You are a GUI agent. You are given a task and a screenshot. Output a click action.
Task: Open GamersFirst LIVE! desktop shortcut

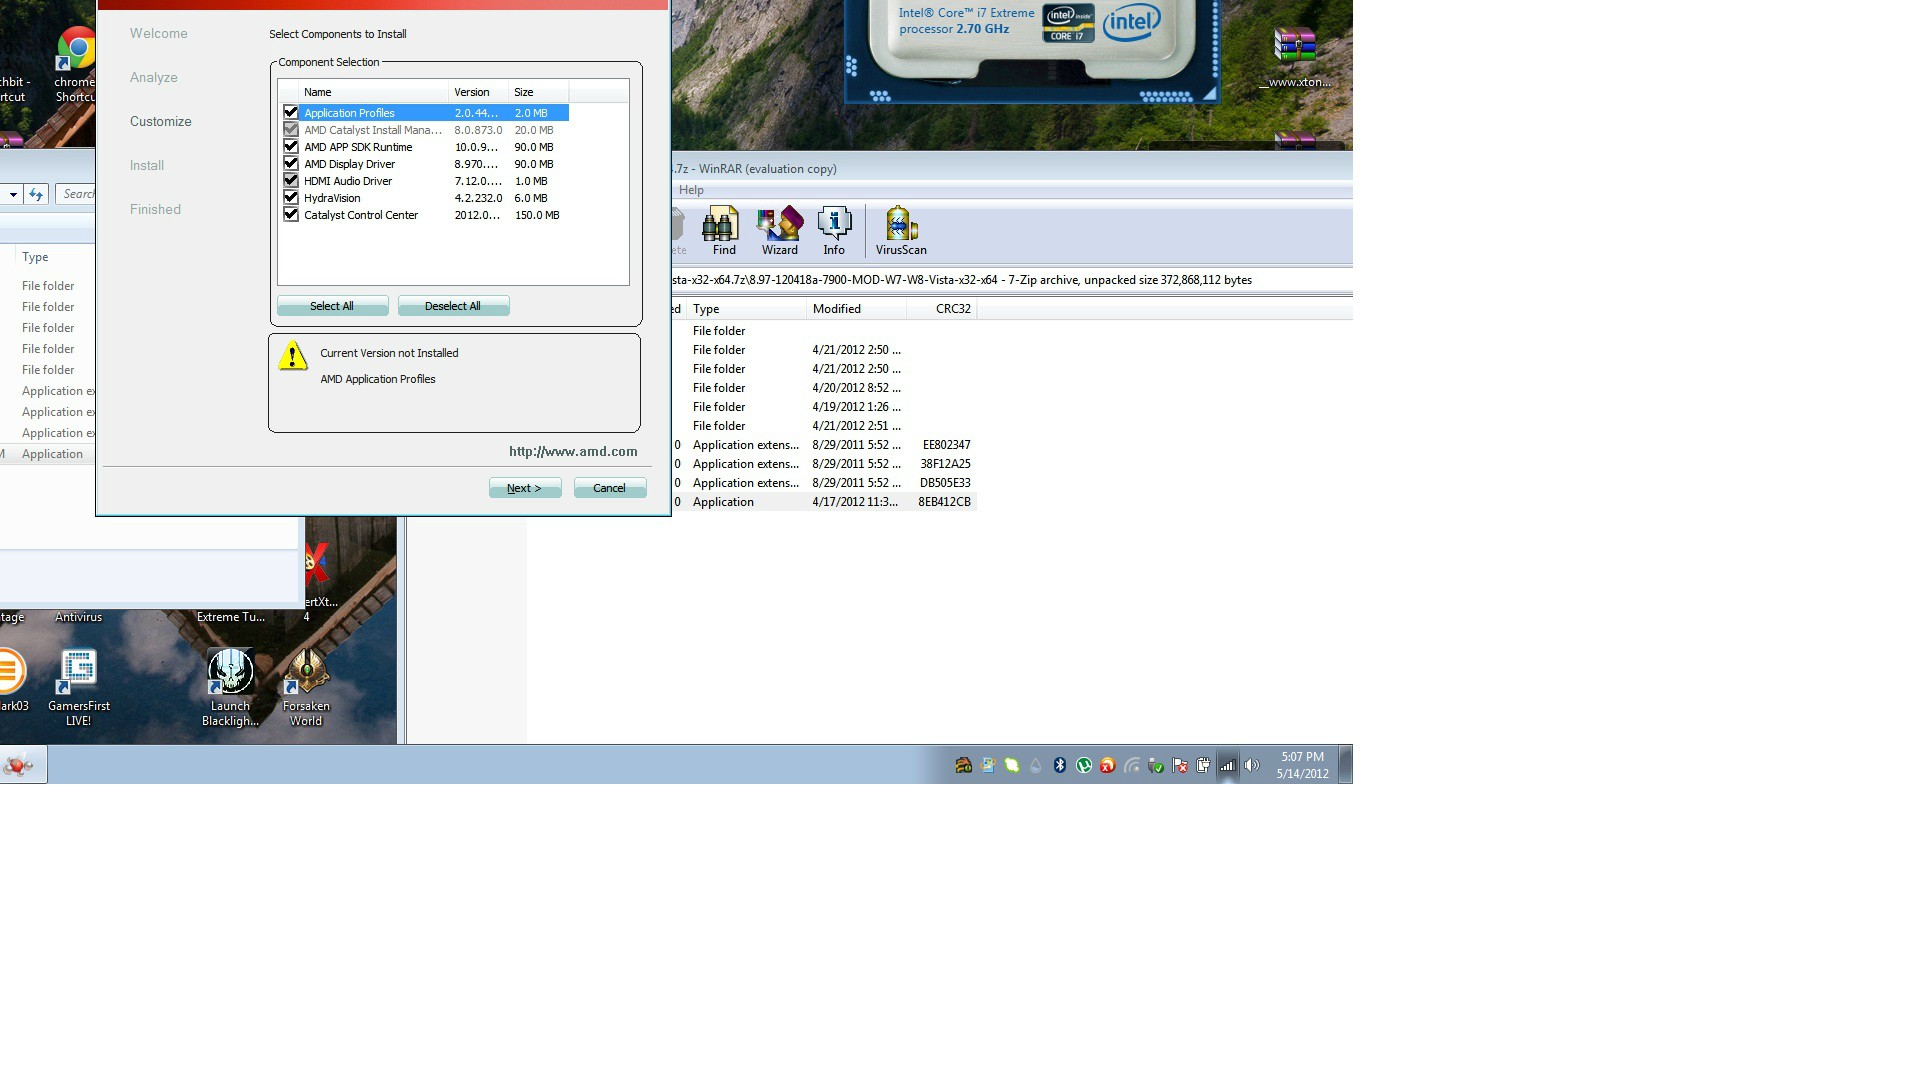(78, 688)
